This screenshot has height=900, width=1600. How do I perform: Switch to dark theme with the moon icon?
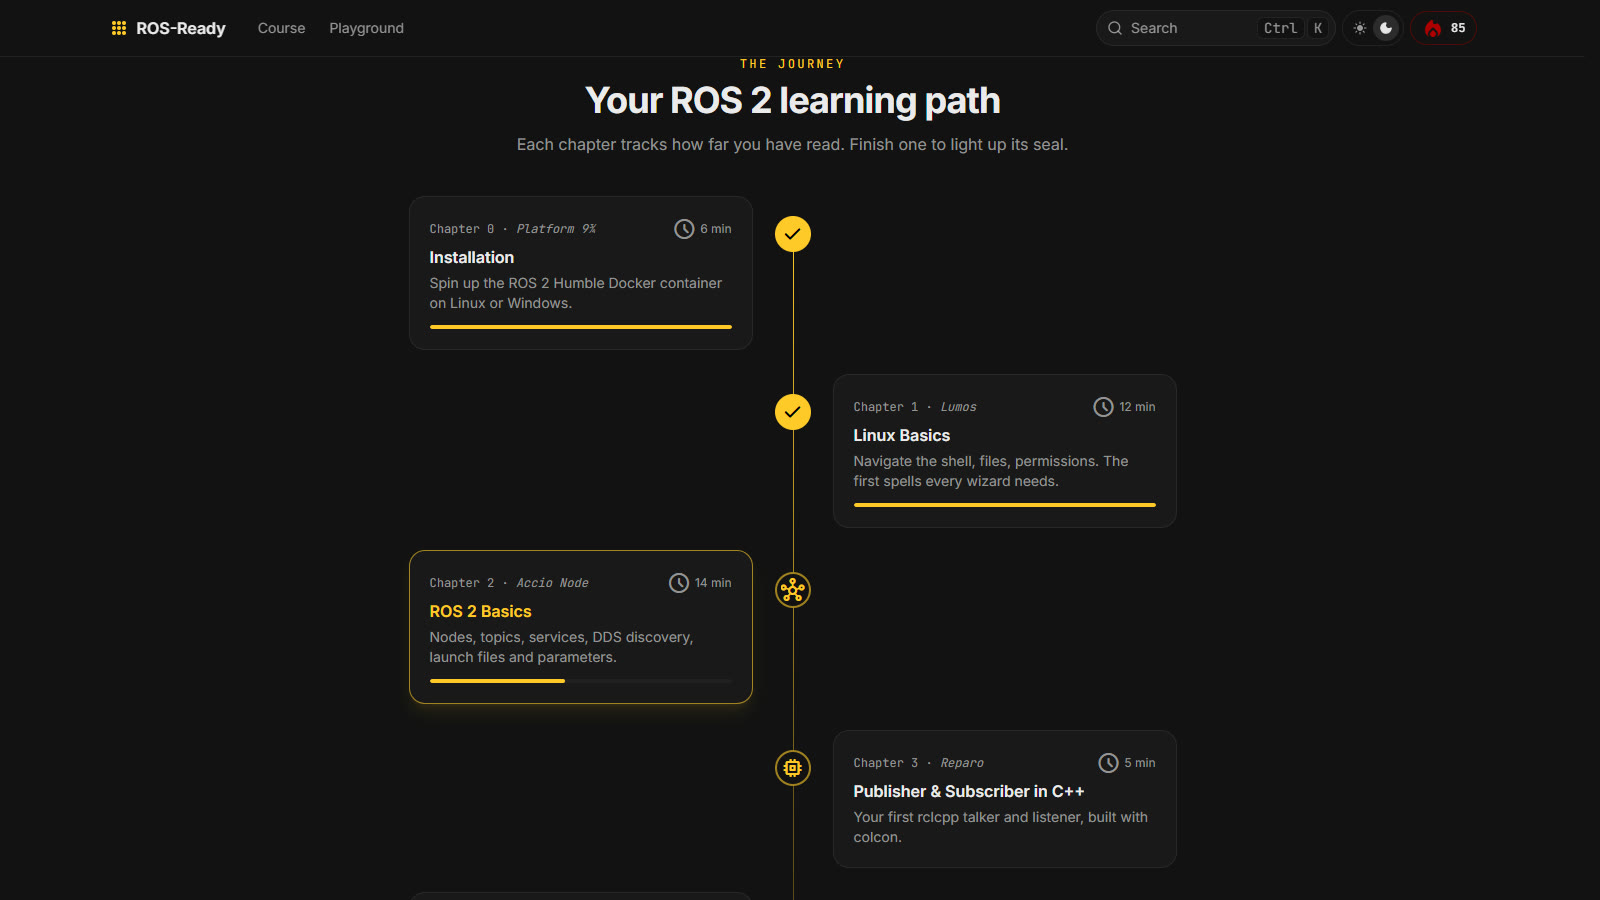click(x=1386, y=28)
